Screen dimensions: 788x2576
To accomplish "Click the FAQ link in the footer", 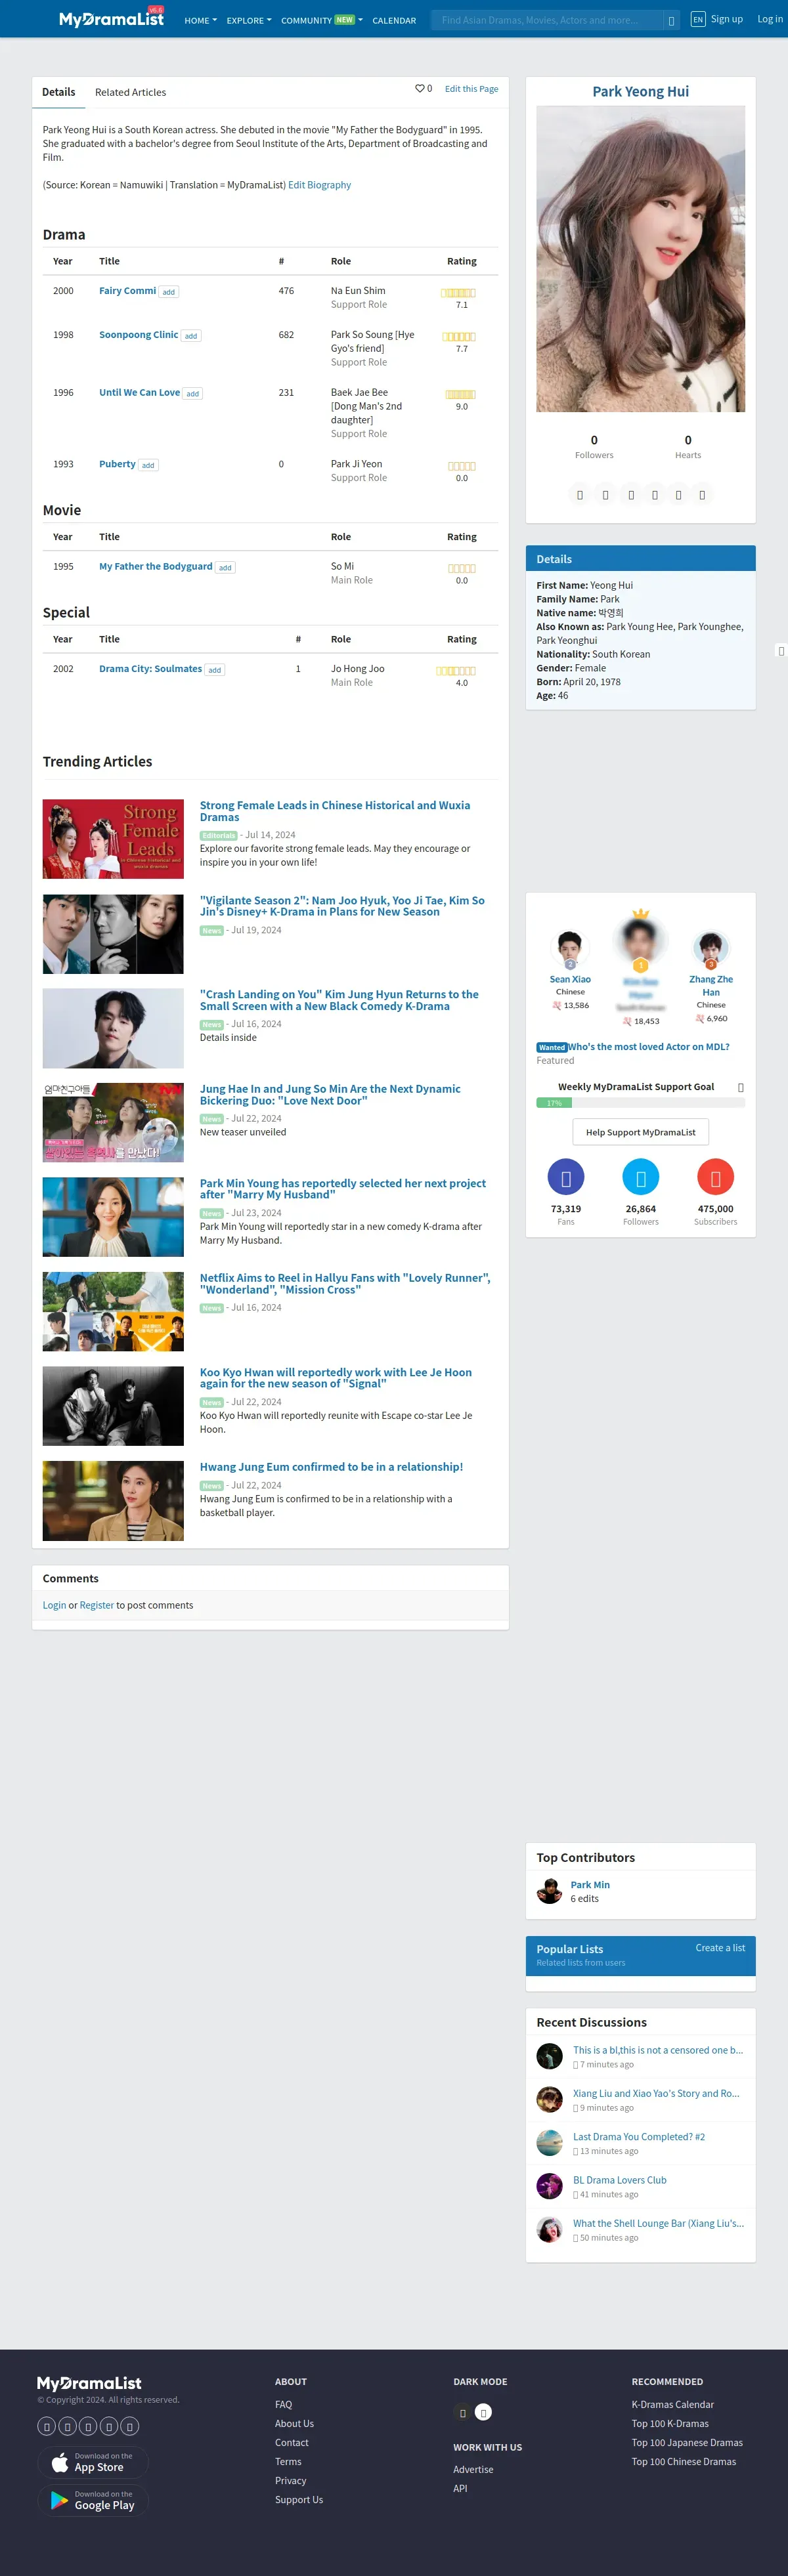I will (284, 2404).
